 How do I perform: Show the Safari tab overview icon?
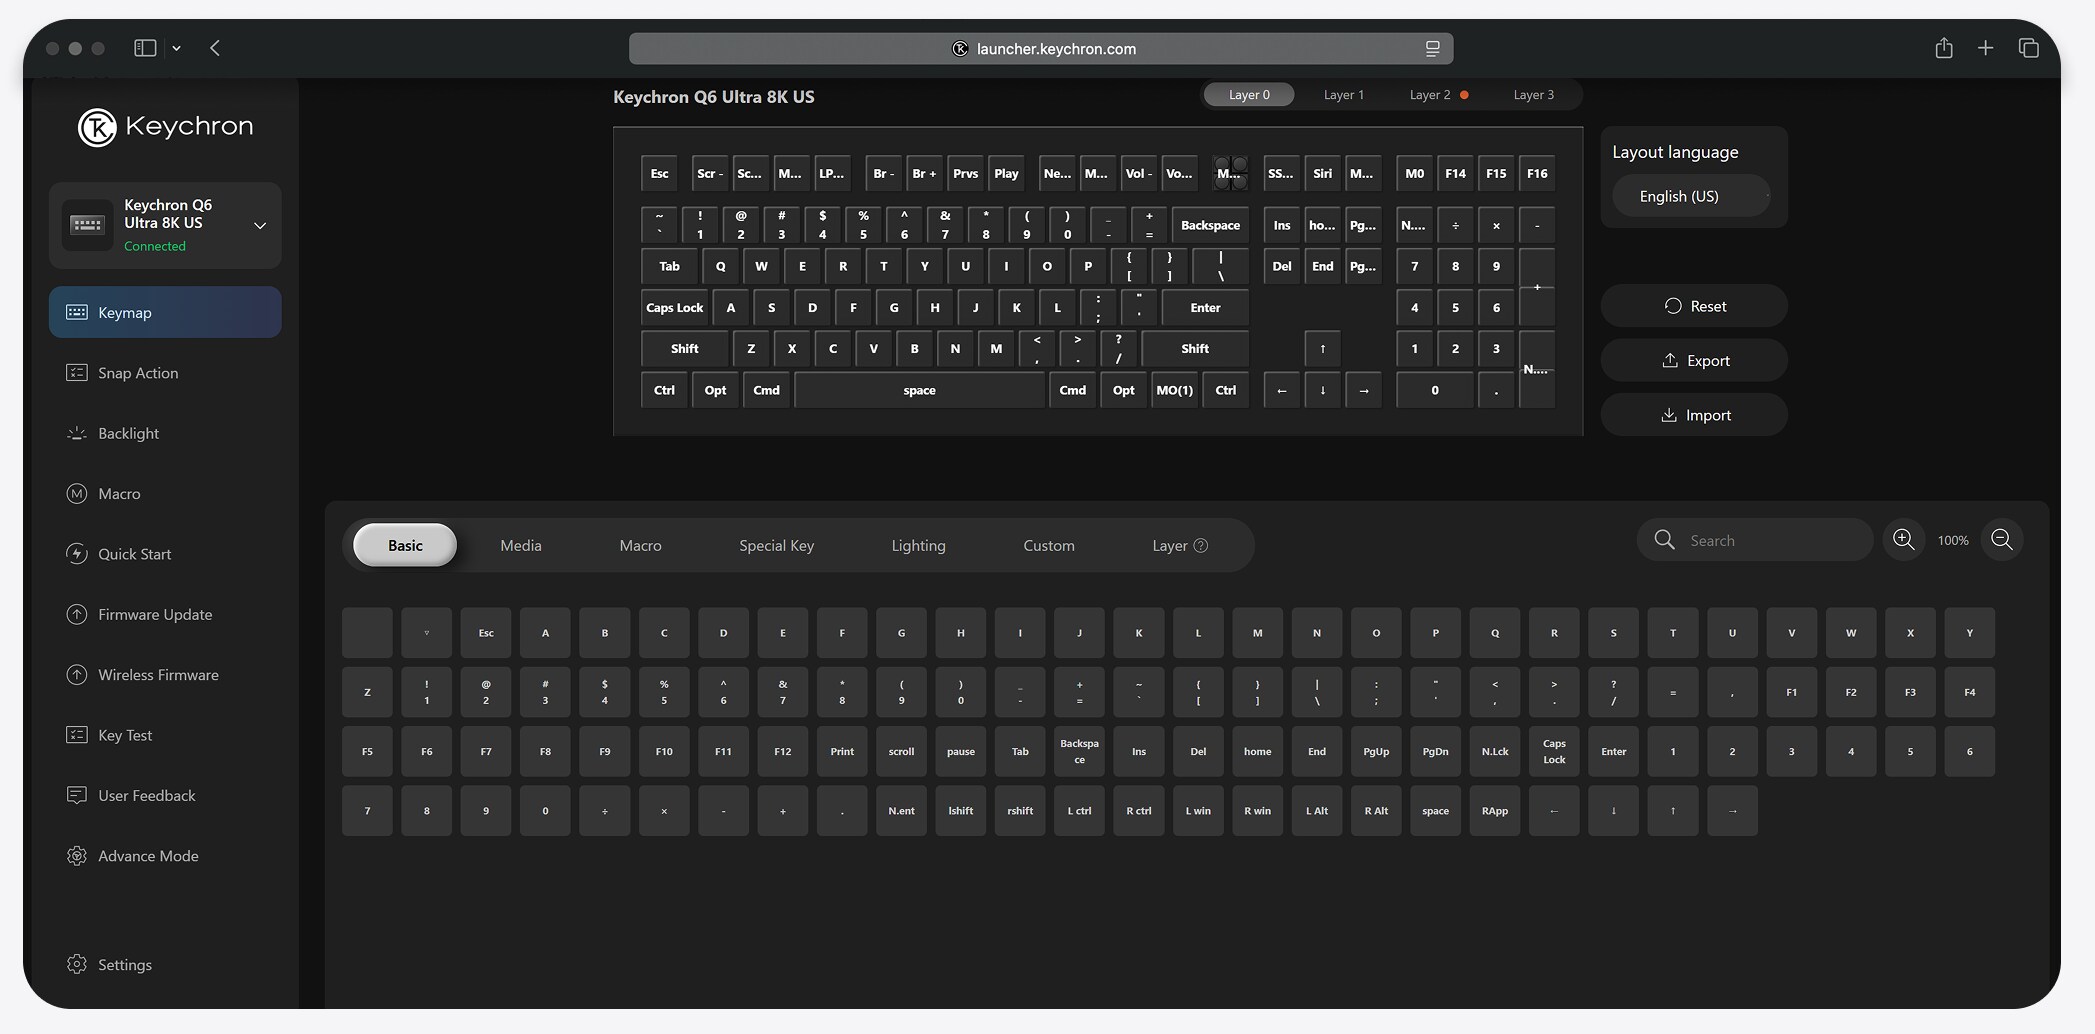coord(2028,48)
